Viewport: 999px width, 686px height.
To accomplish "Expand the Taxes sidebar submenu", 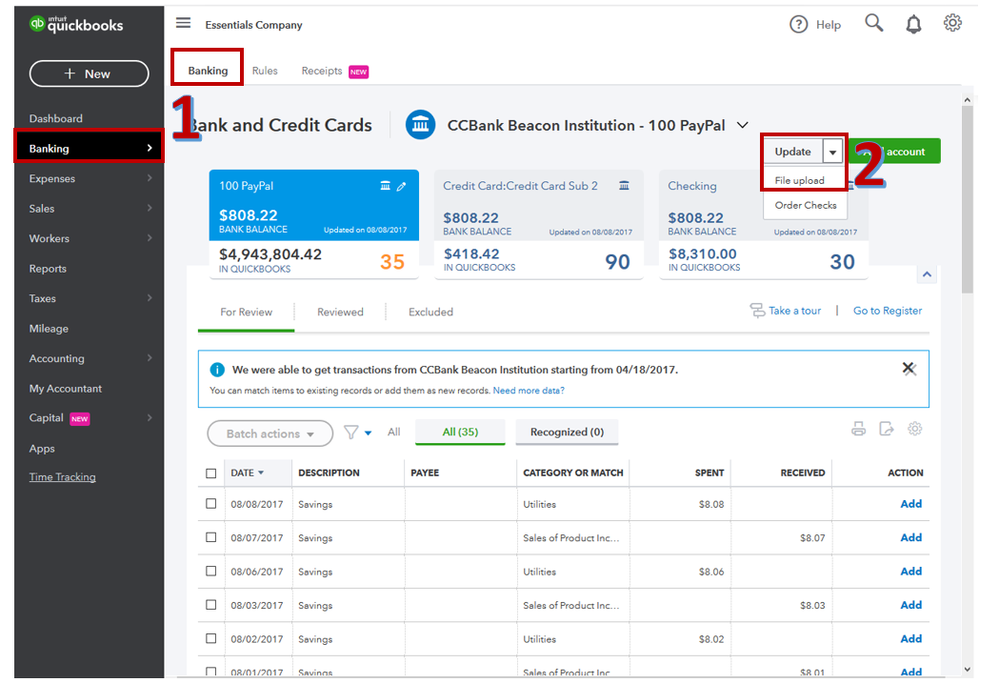I will [150, 297].
